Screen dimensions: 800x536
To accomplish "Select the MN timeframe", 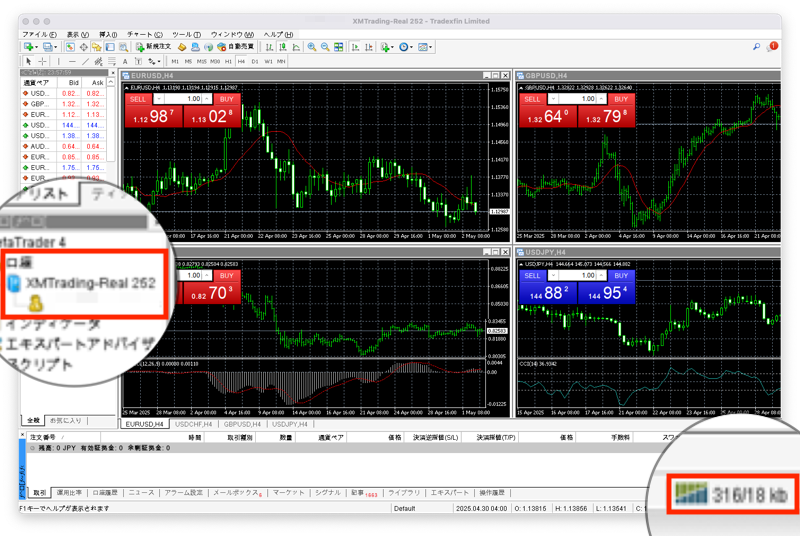I will 281,61.
